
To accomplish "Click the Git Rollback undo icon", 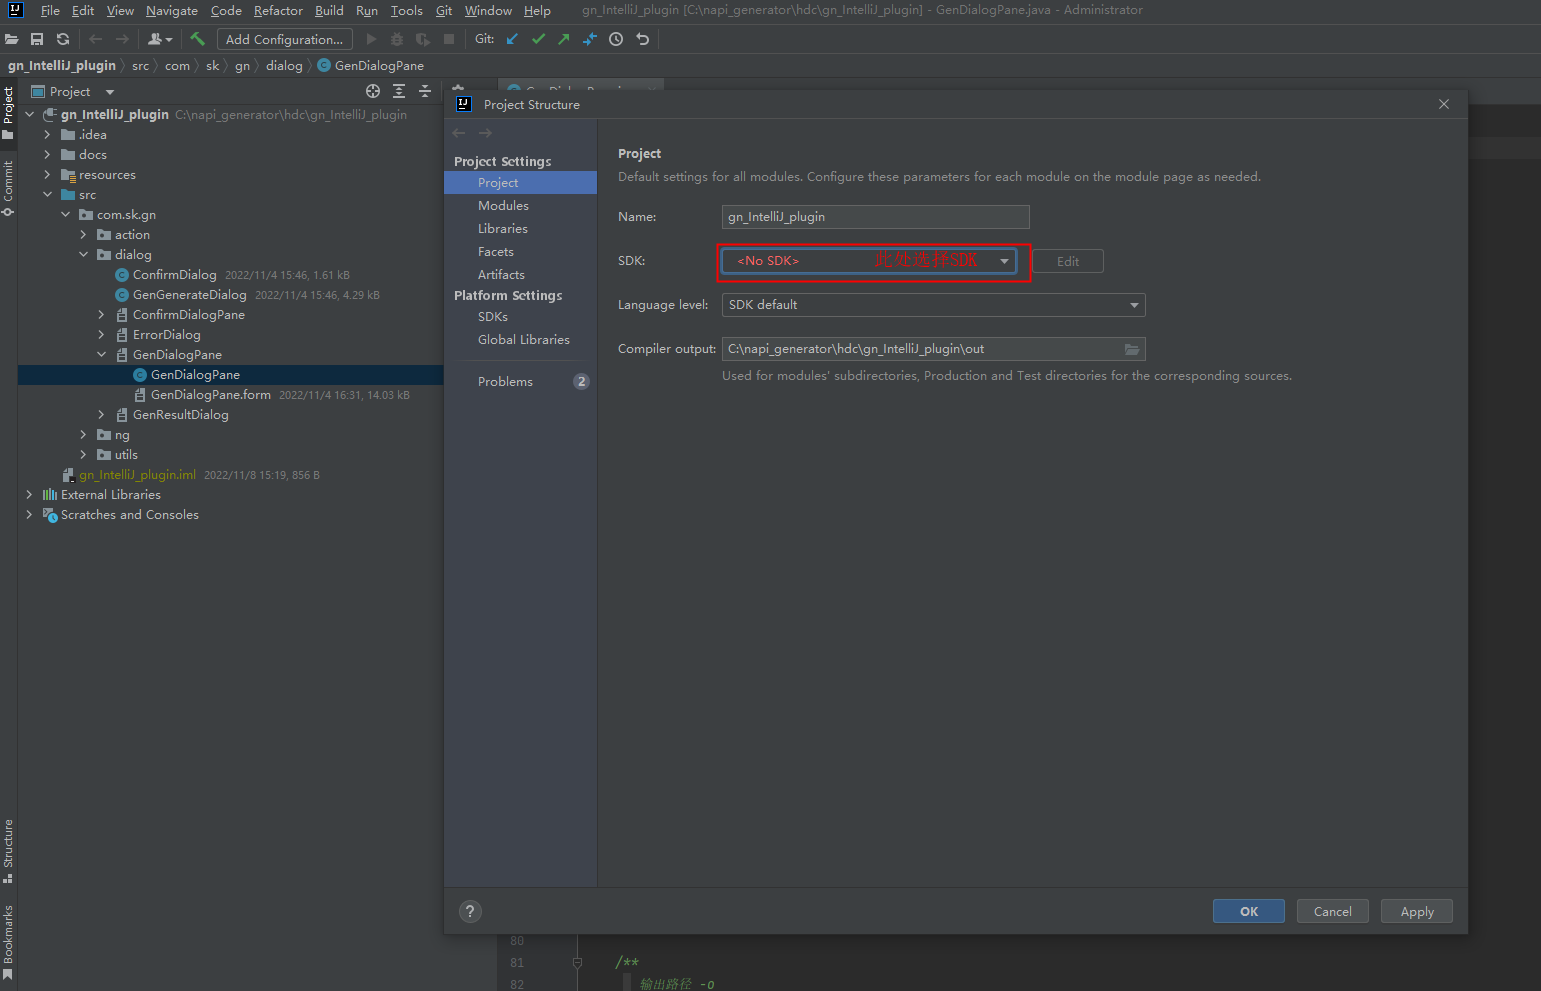I will pos(642,39).
